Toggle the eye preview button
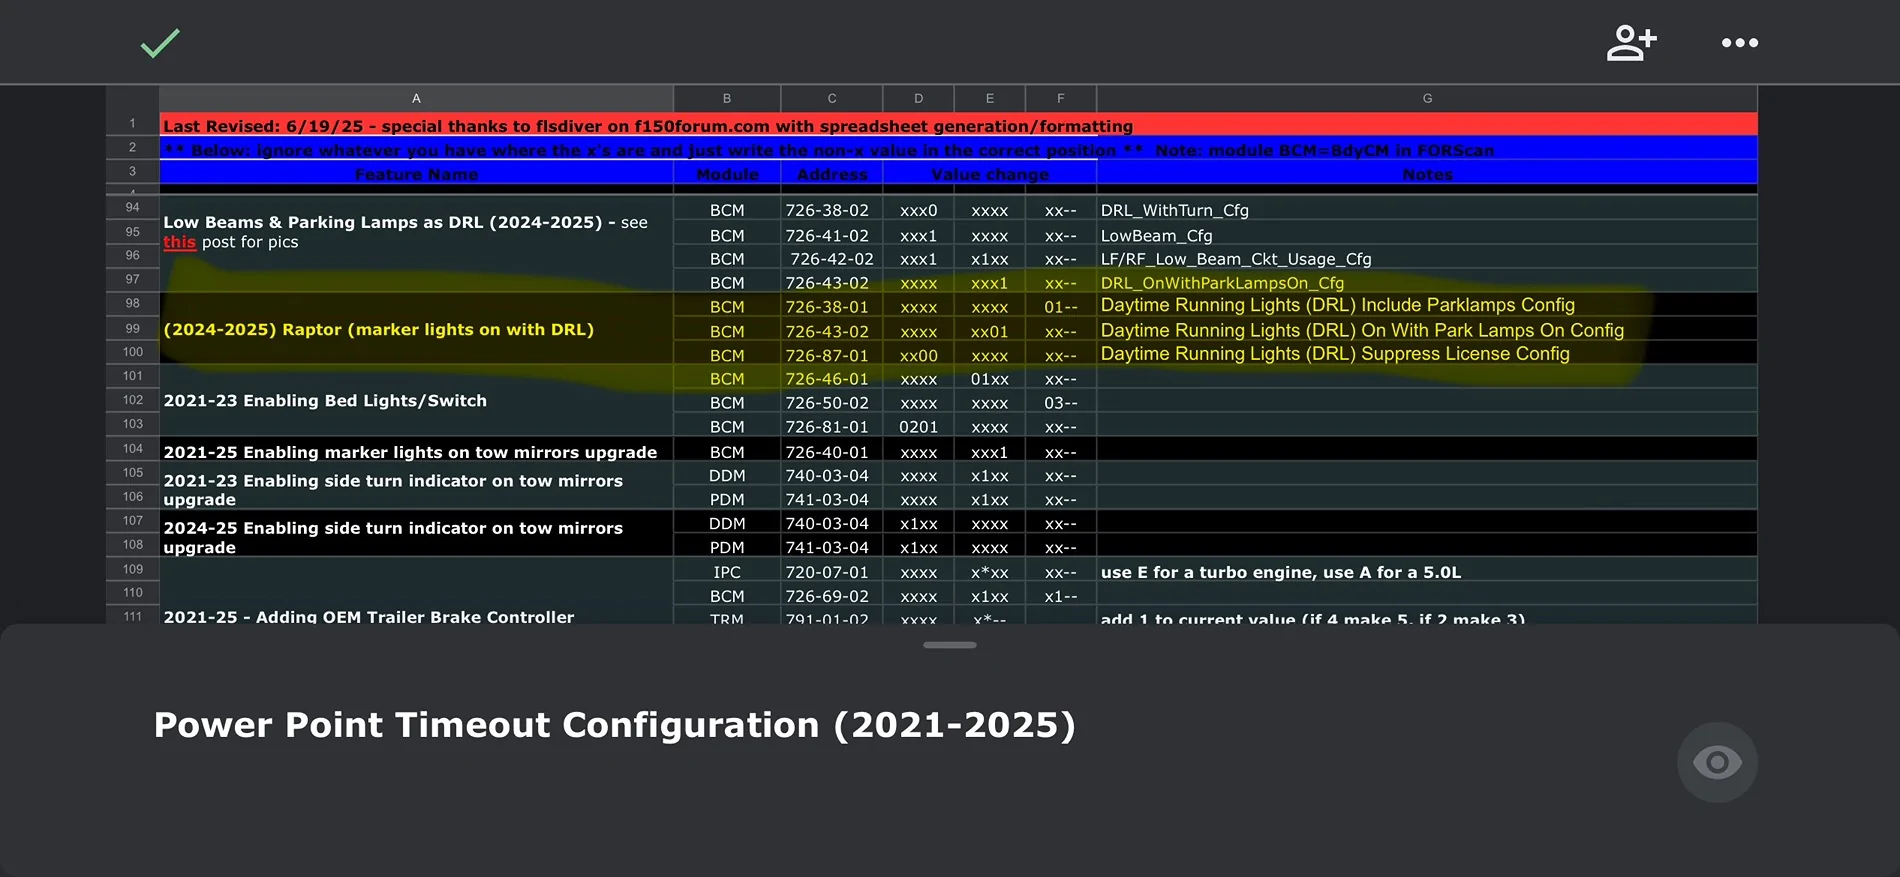Screen dimensions: 1900x877 tap(1716, 763)
